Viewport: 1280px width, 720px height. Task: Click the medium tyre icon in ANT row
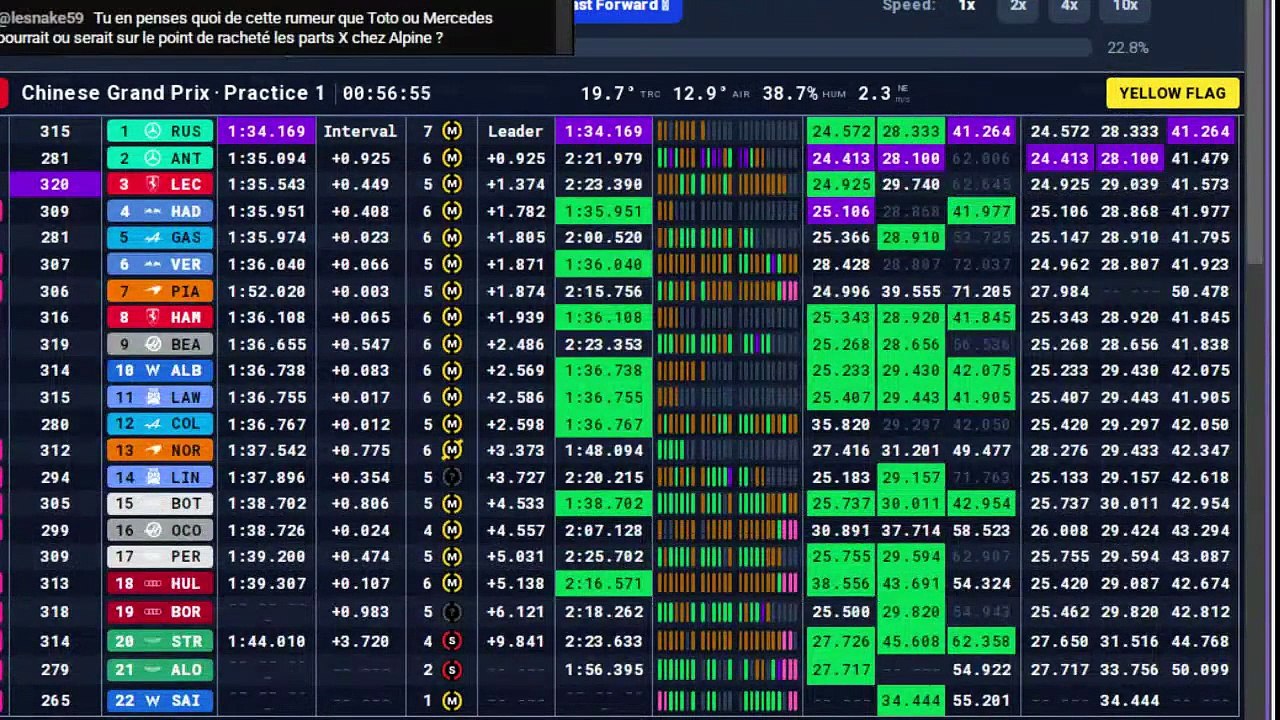(x=452, y=158)
